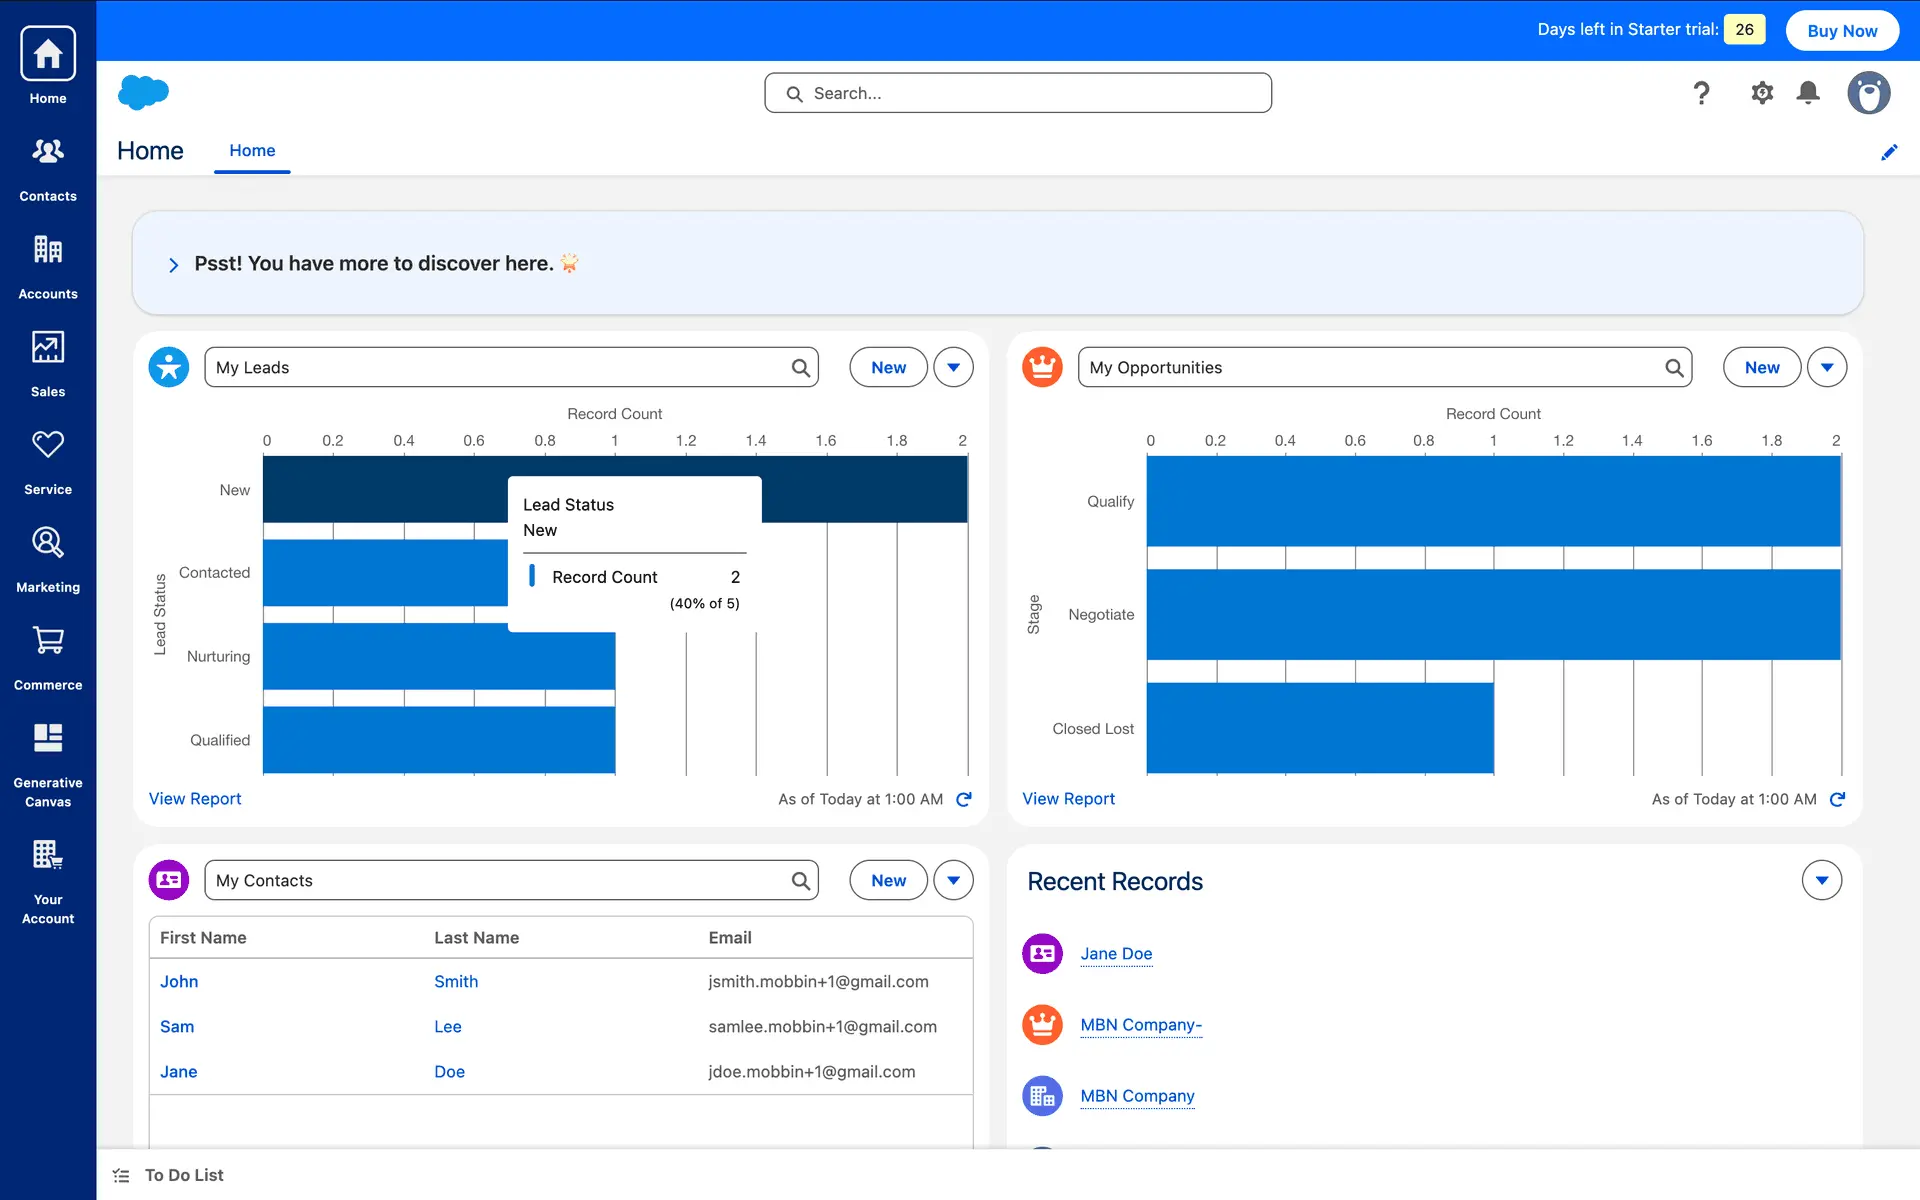The image size is (1920, 1200).
Task: Click the global Search field
Action: 1018,93
